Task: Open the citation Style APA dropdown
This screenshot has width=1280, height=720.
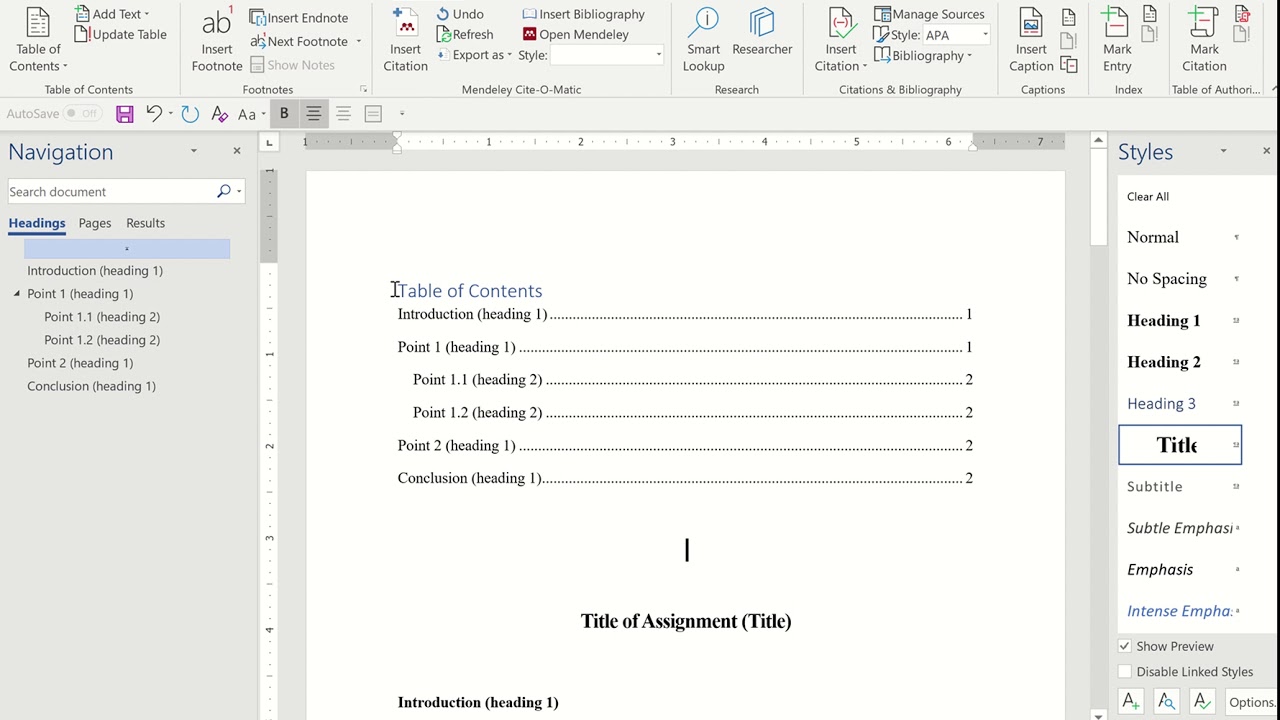Action: (956, 35)
